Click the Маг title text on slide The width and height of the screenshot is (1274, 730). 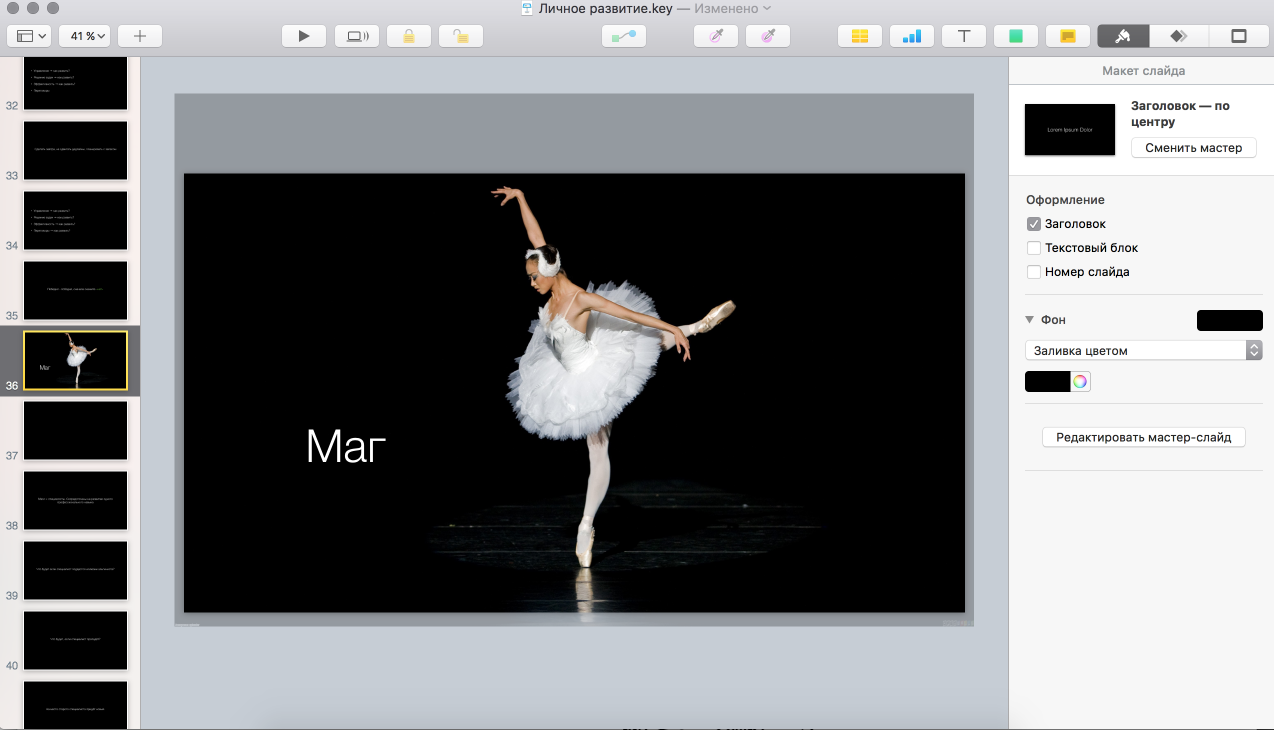(x=346, y=447)
